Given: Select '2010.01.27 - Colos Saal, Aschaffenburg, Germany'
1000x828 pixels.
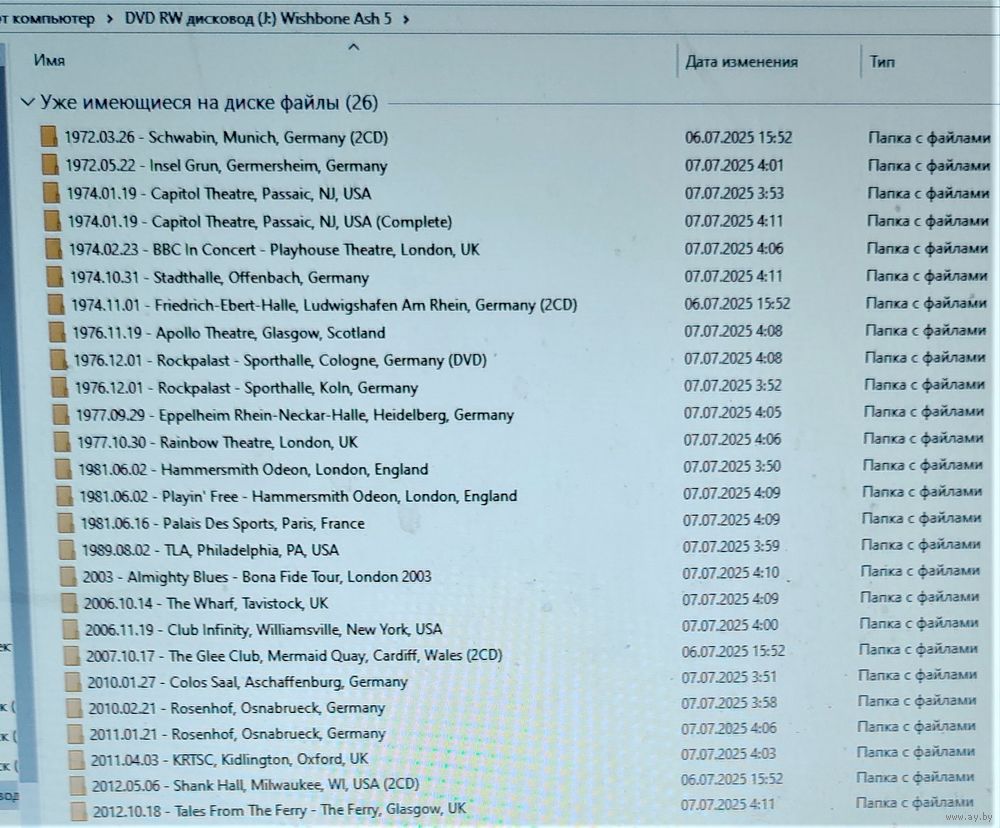Looking at the screenshot, I should (x=247, y=682).
